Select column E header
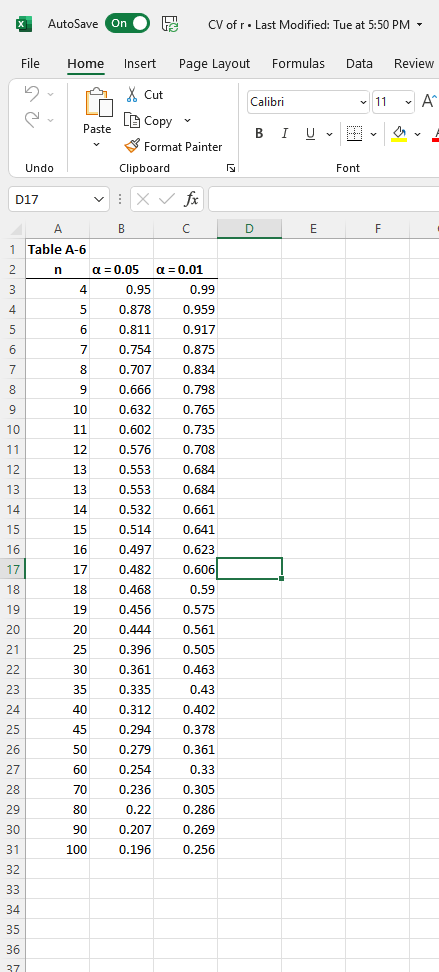439x972 pixels. point(313,229)
